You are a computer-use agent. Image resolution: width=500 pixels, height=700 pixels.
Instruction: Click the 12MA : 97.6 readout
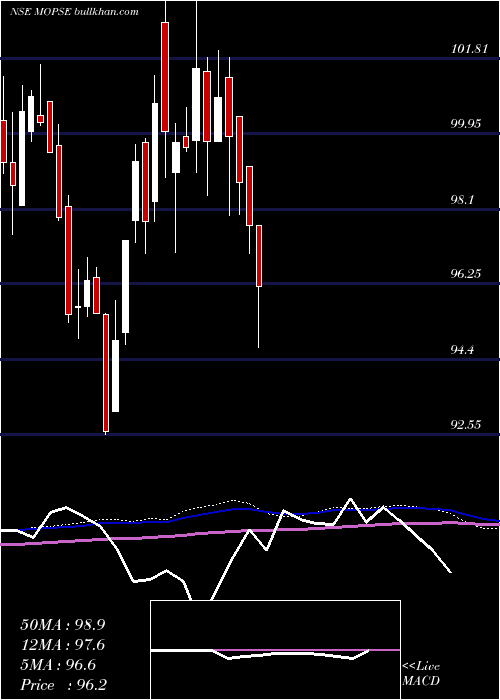pyautogui.click(x=63, y=645)
